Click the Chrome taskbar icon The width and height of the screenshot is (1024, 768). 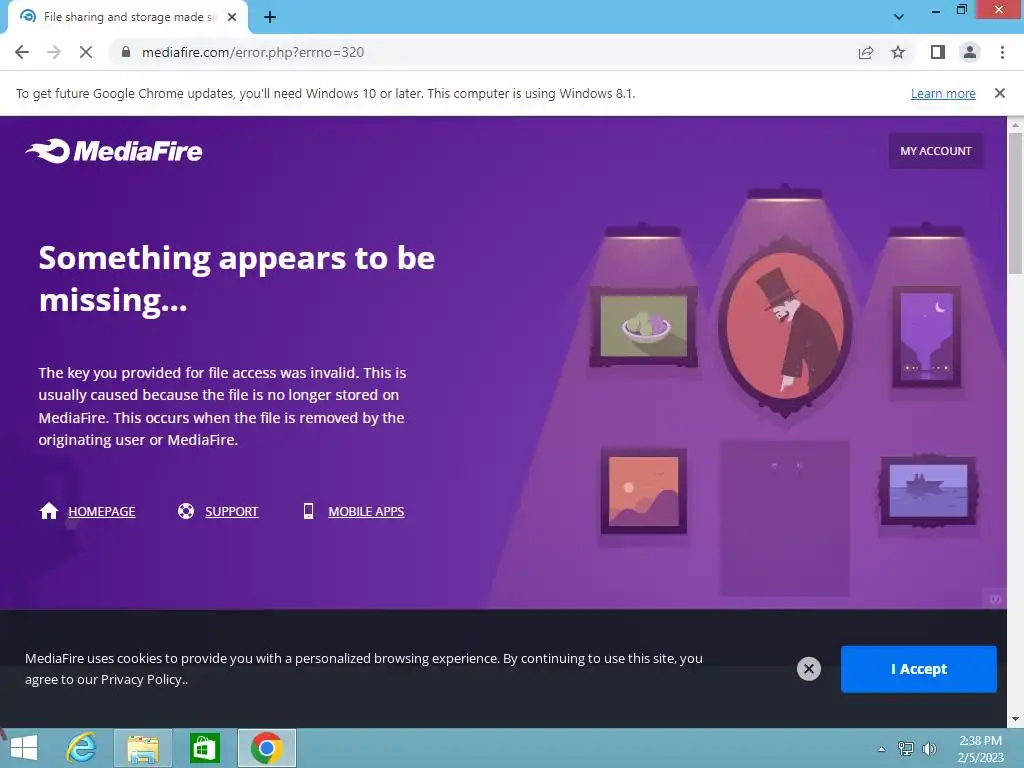[x=266, y=748]
